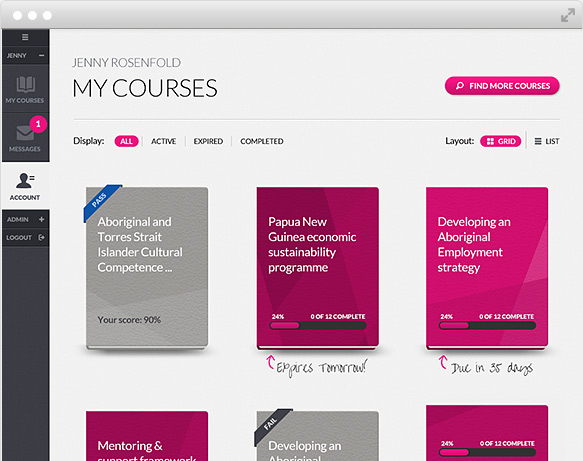Click the fullscreen expand arrows icon
583x461 pixels.
[568, 15]
